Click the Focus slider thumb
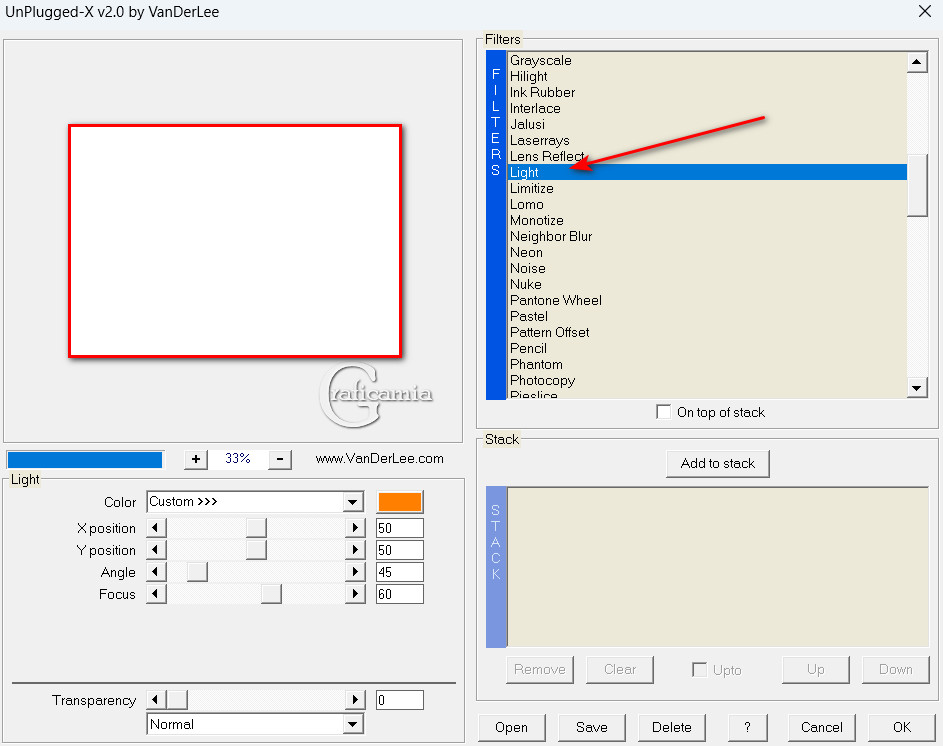This screenshot has width=943, height=746. pyautogui.click(x=271, y=594)
